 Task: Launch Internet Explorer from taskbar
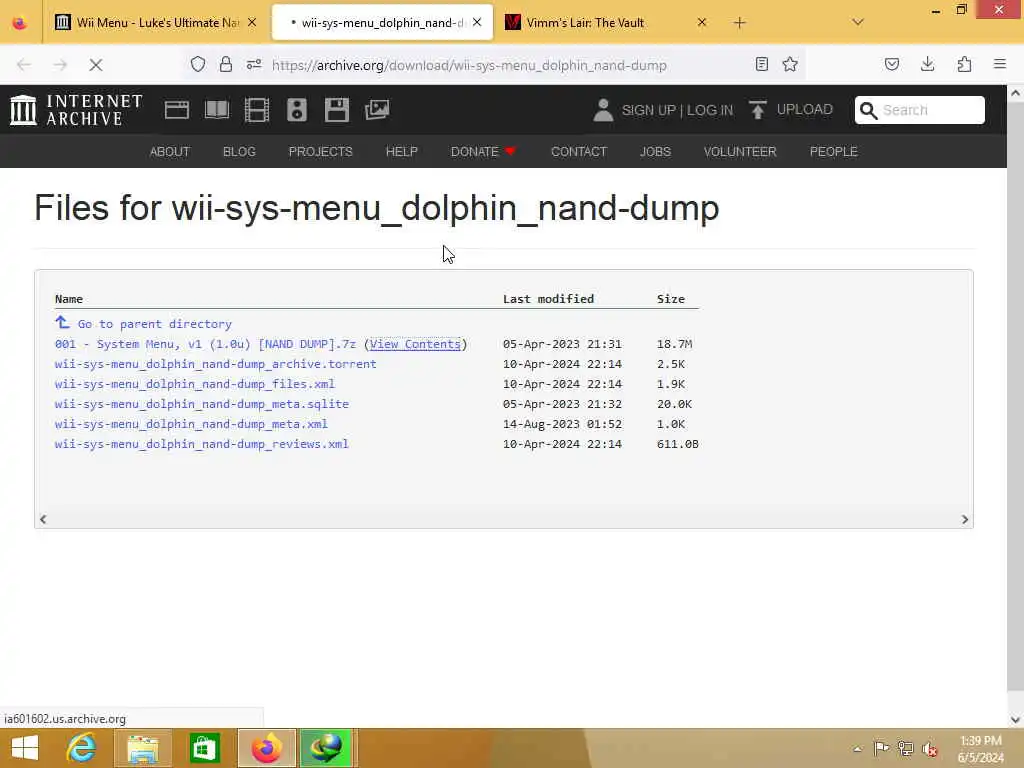coord(82,748)
